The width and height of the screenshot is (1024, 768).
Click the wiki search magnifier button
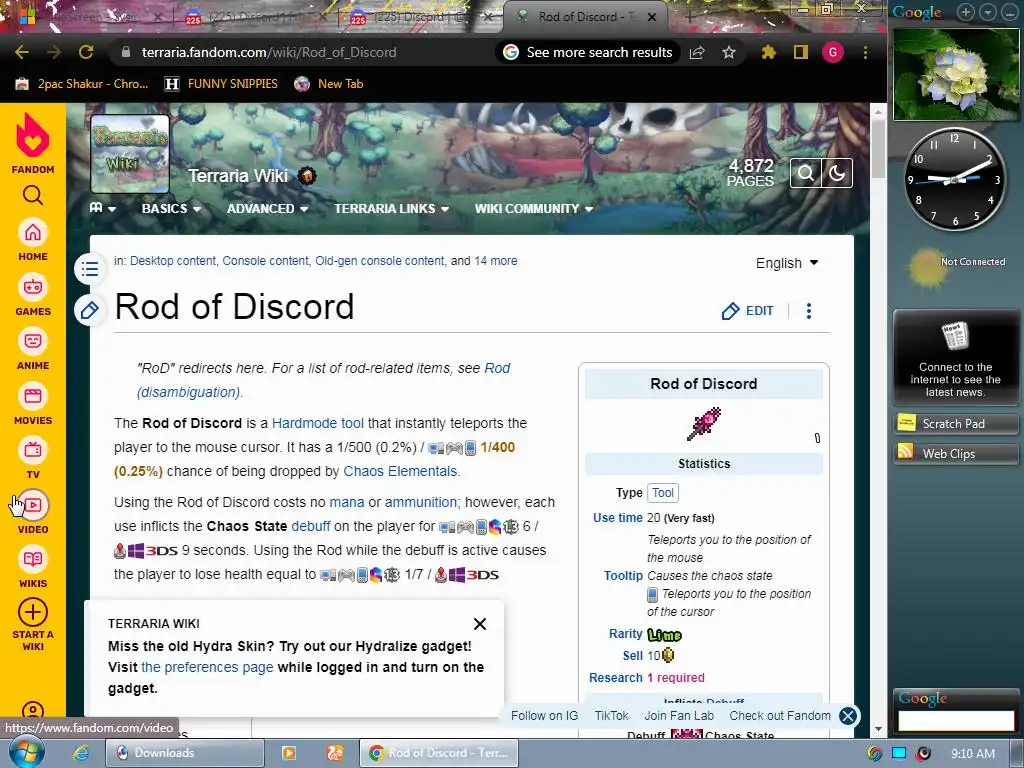(x=806, y=173)
